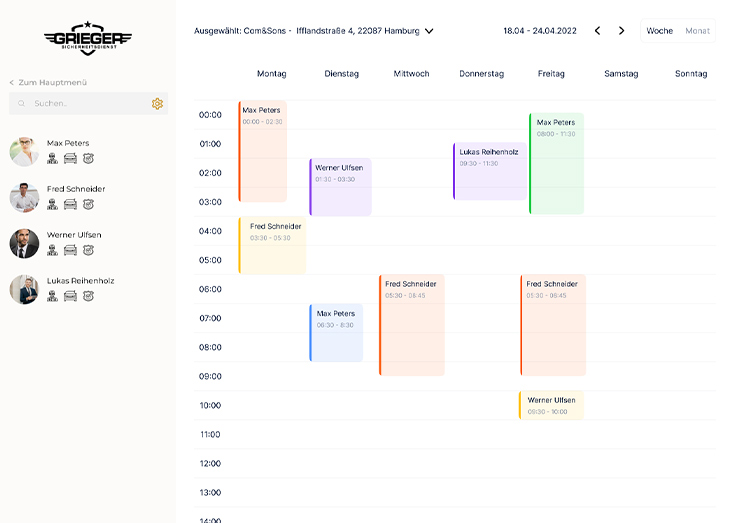Open Max Peters' profile photo

(x=24, y=151)
